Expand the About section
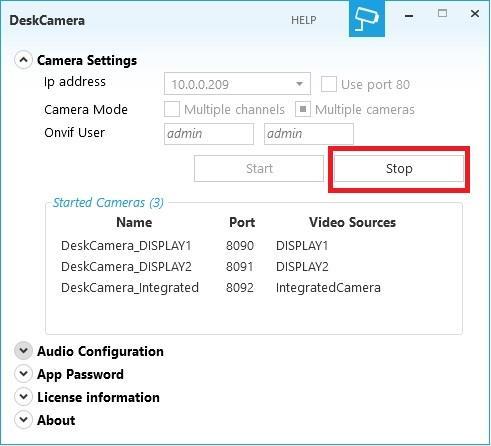The width and height of the screenshot is (491, 446). click(x=23, y=420)
